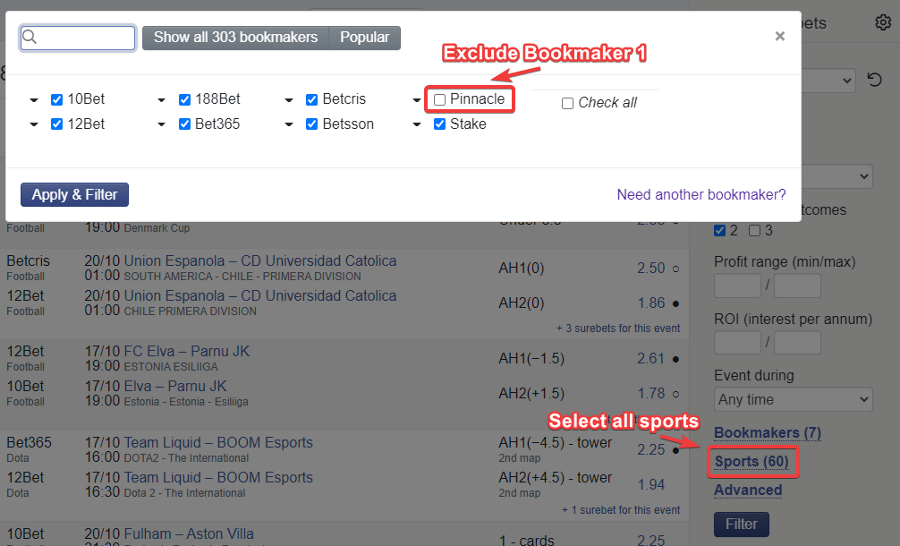
Task: Click odds 2.50 for AH1(0)
Action: point(651,268)
